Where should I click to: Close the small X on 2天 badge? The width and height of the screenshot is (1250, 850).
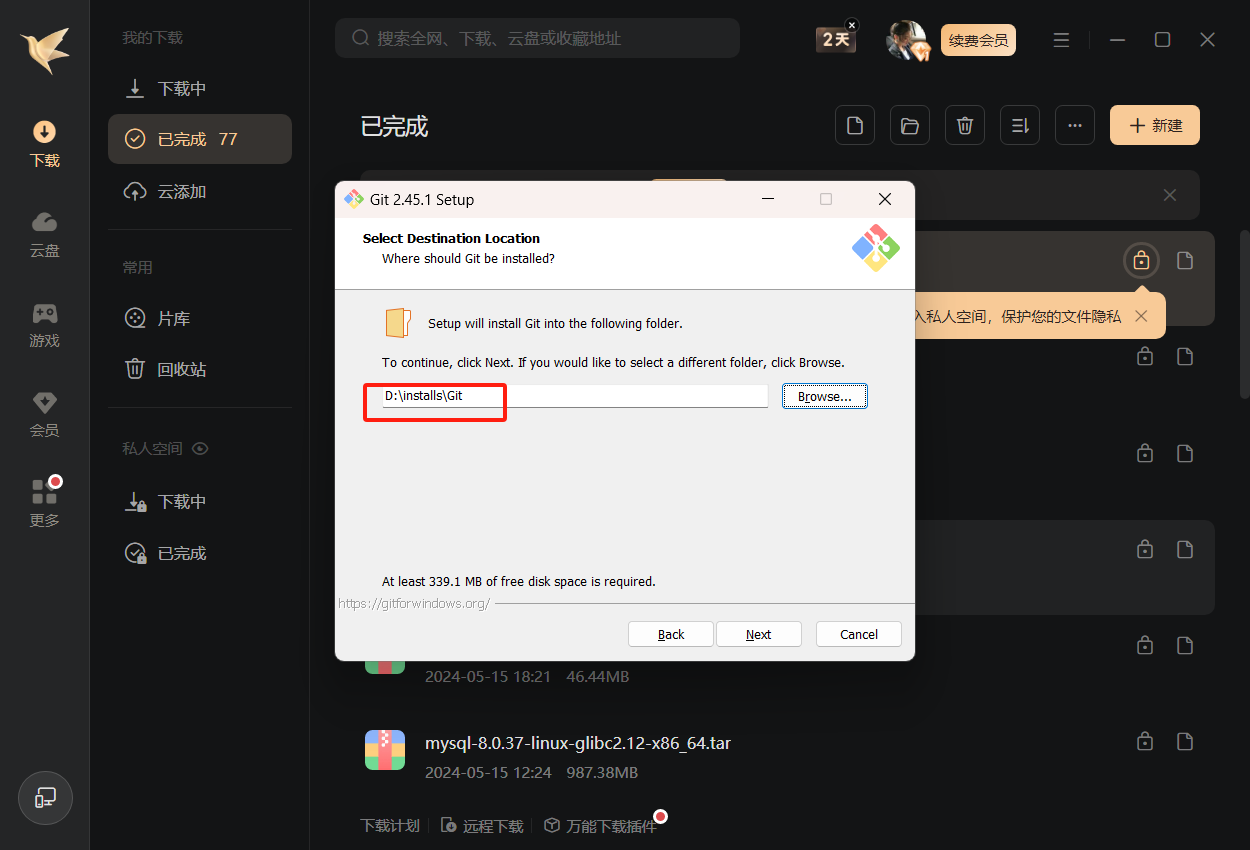(x=852, y=24)
